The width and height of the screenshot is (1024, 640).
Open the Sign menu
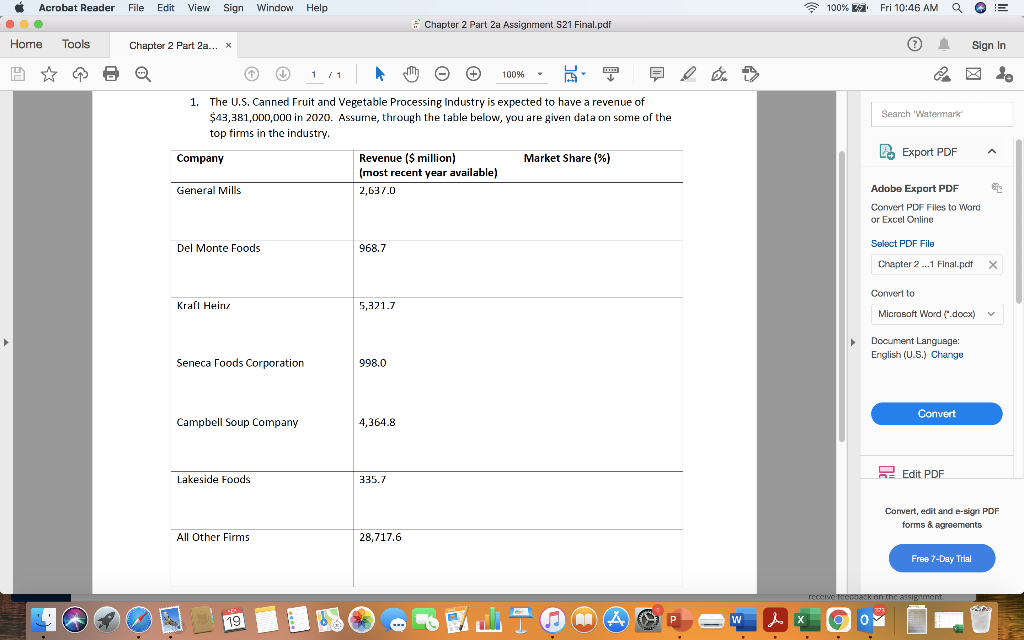[232, 8]
